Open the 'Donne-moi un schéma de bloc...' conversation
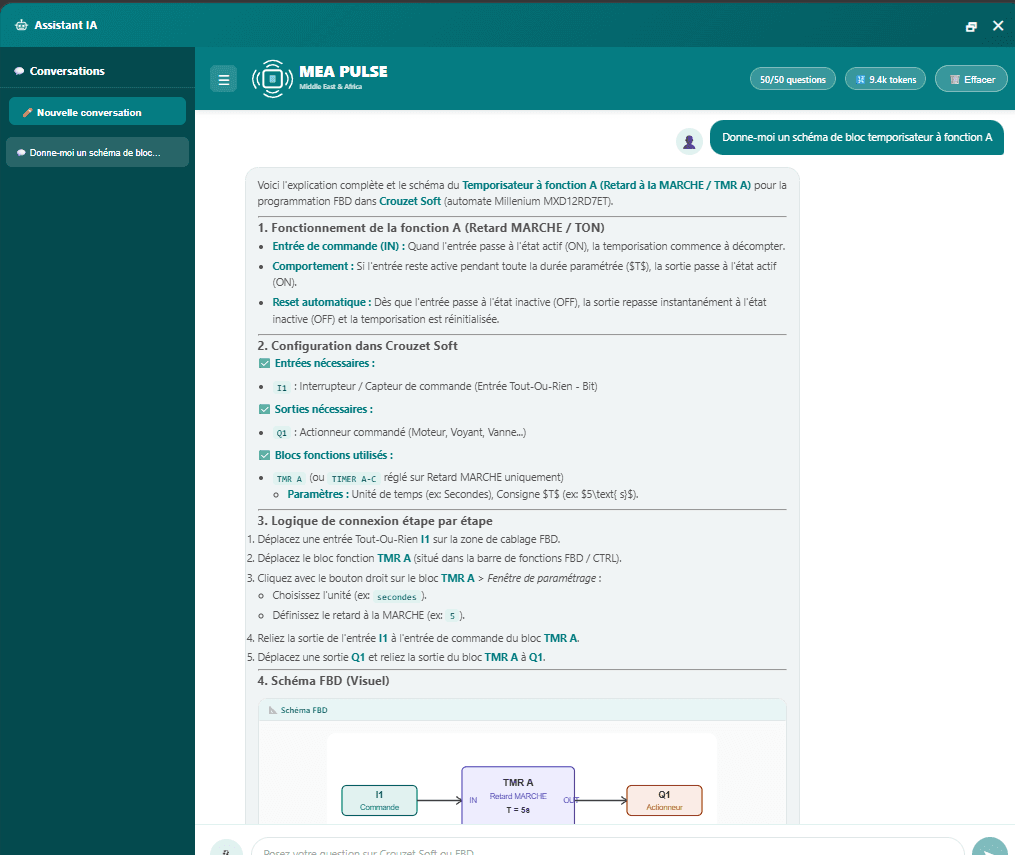The image size is (1015, 855). pyautogui.click(x=97, y=152)
